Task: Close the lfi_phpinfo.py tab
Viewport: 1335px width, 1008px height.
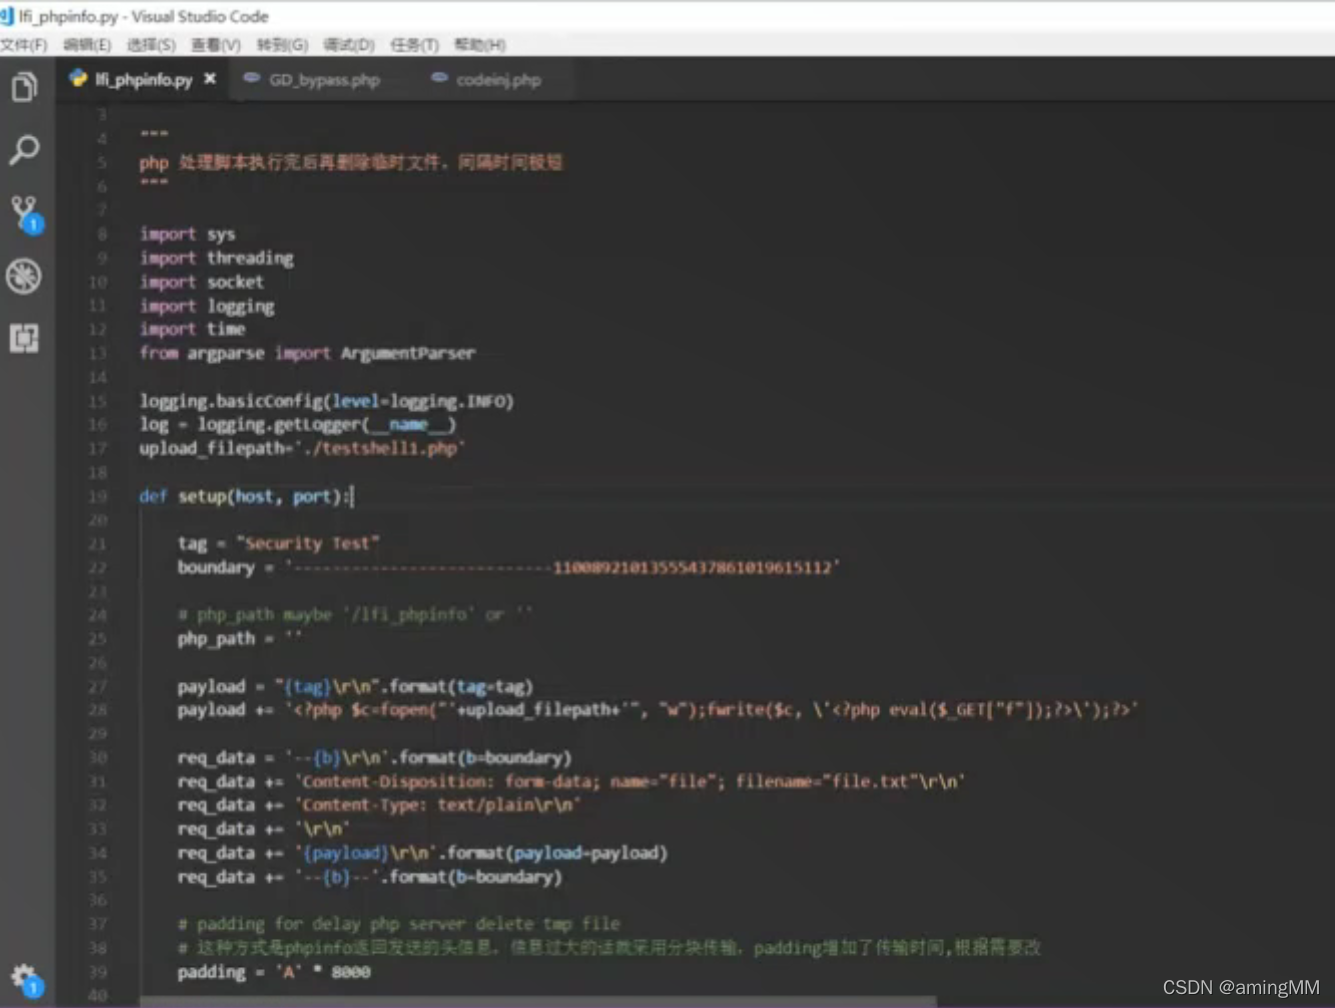Action: click(x=210, y=78)
